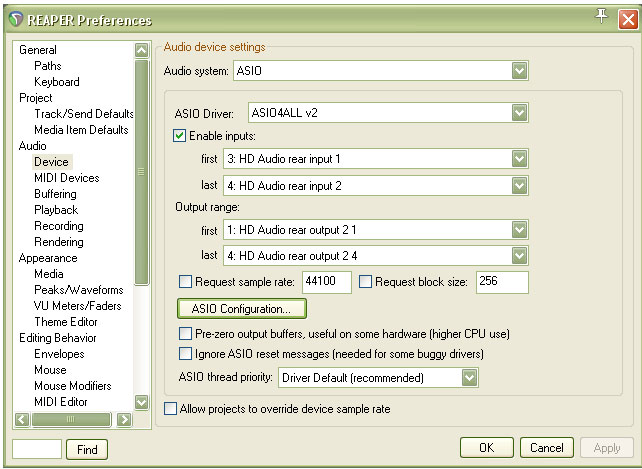Open MIDI Devices settings page
This screenshot has width=642, height=469.
67,178
